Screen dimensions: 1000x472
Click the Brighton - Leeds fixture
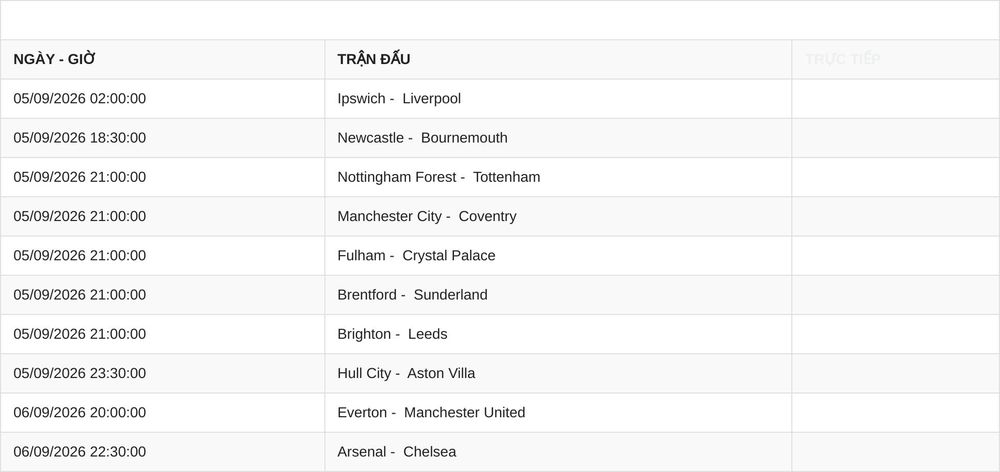click(392, 334)
